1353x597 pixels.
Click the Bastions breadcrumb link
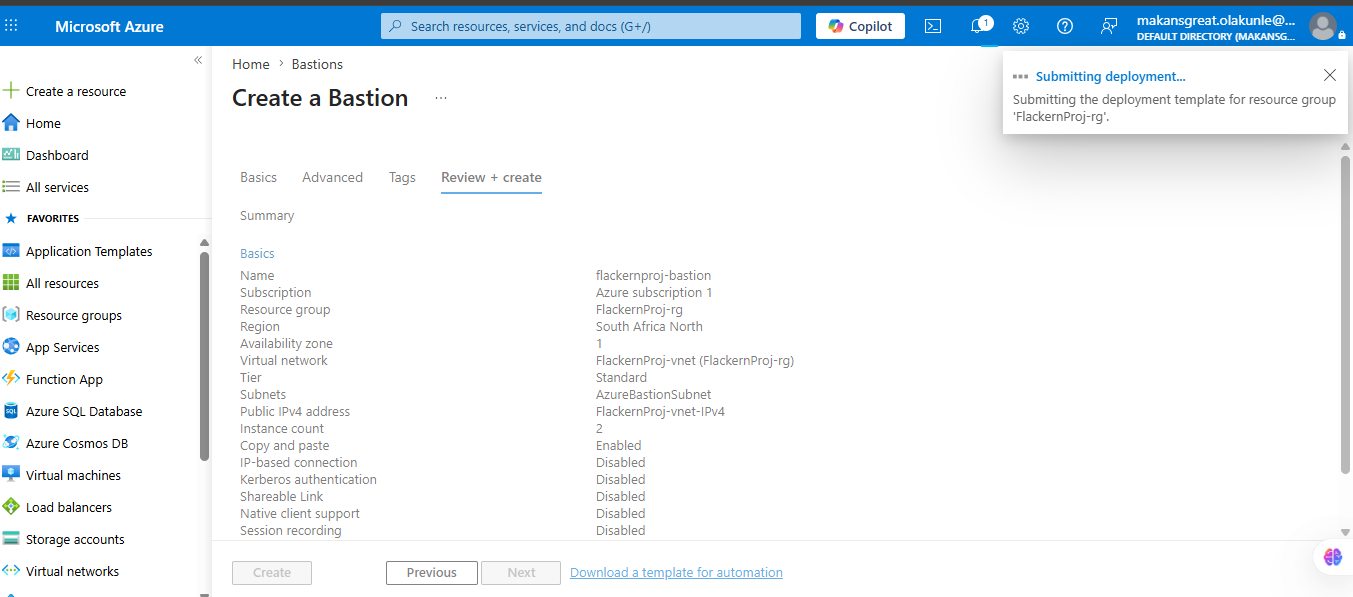pos(317,64)
